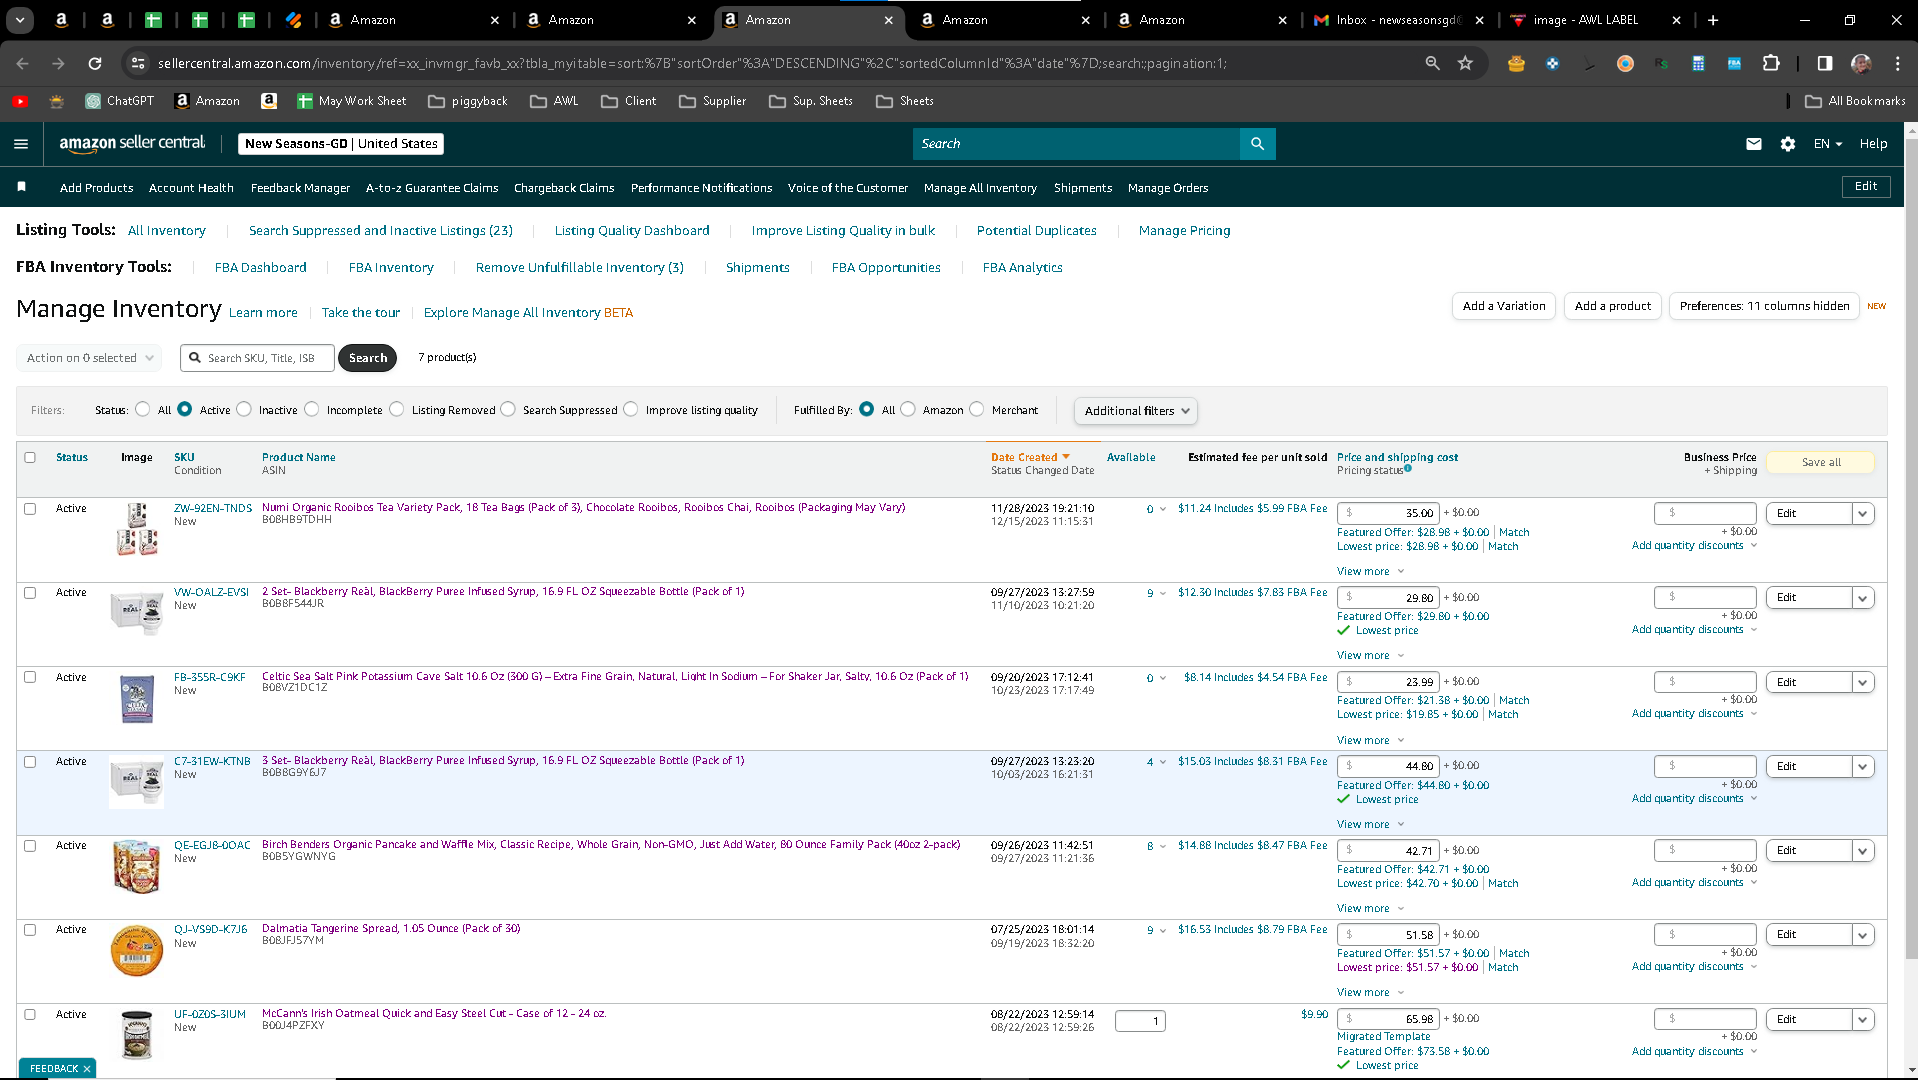The image size is (1918, 1080).
Task: Click the Celtic Sea Salt product image
Action: tap(137, 698)
